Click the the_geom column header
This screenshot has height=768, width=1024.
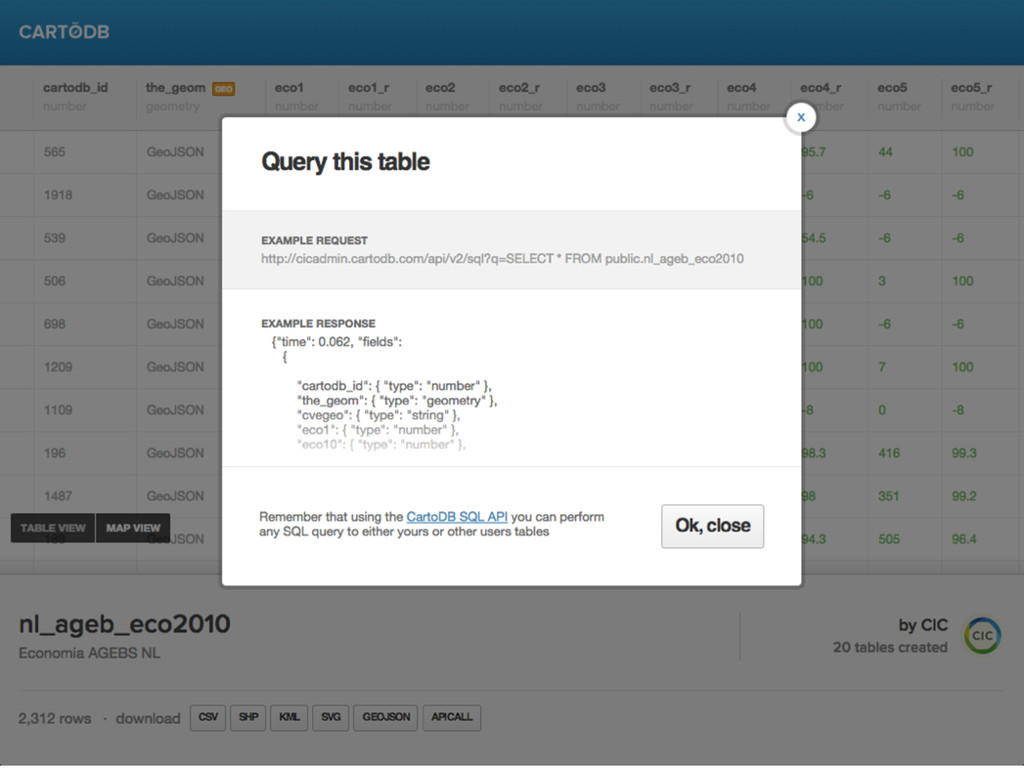click(175, 88)
